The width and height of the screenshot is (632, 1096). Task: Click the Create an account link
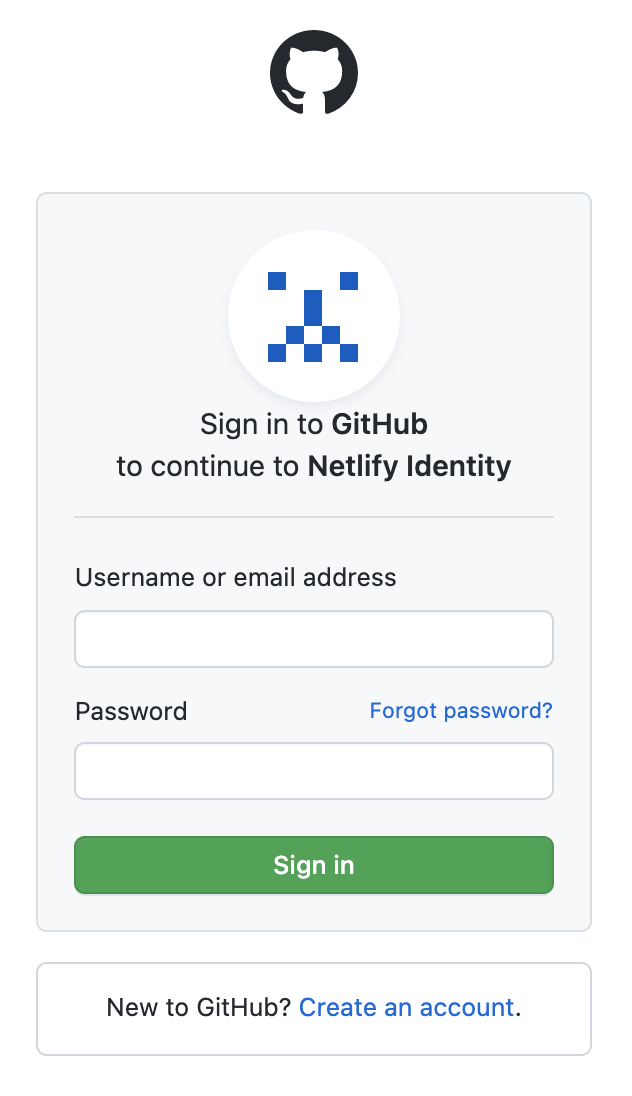[x=406, y=1008]
